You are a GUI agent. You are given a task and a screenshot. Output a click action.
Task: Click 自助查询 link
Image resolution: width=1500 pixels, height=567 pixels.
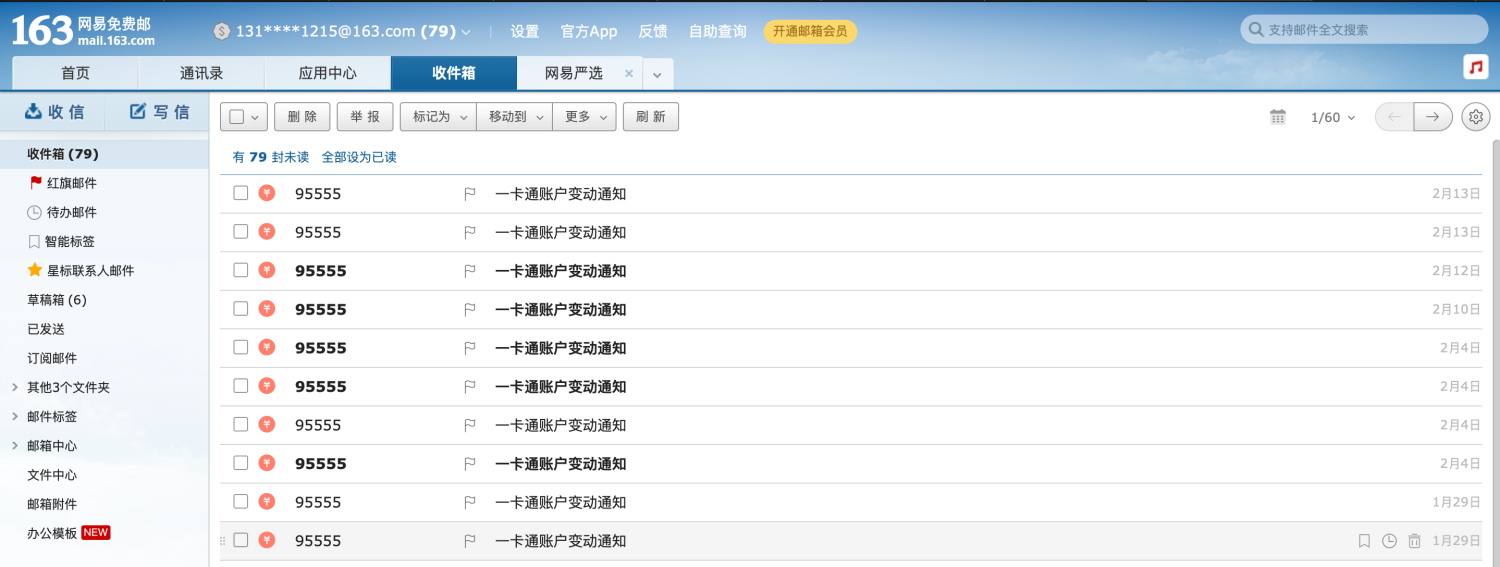718,31
